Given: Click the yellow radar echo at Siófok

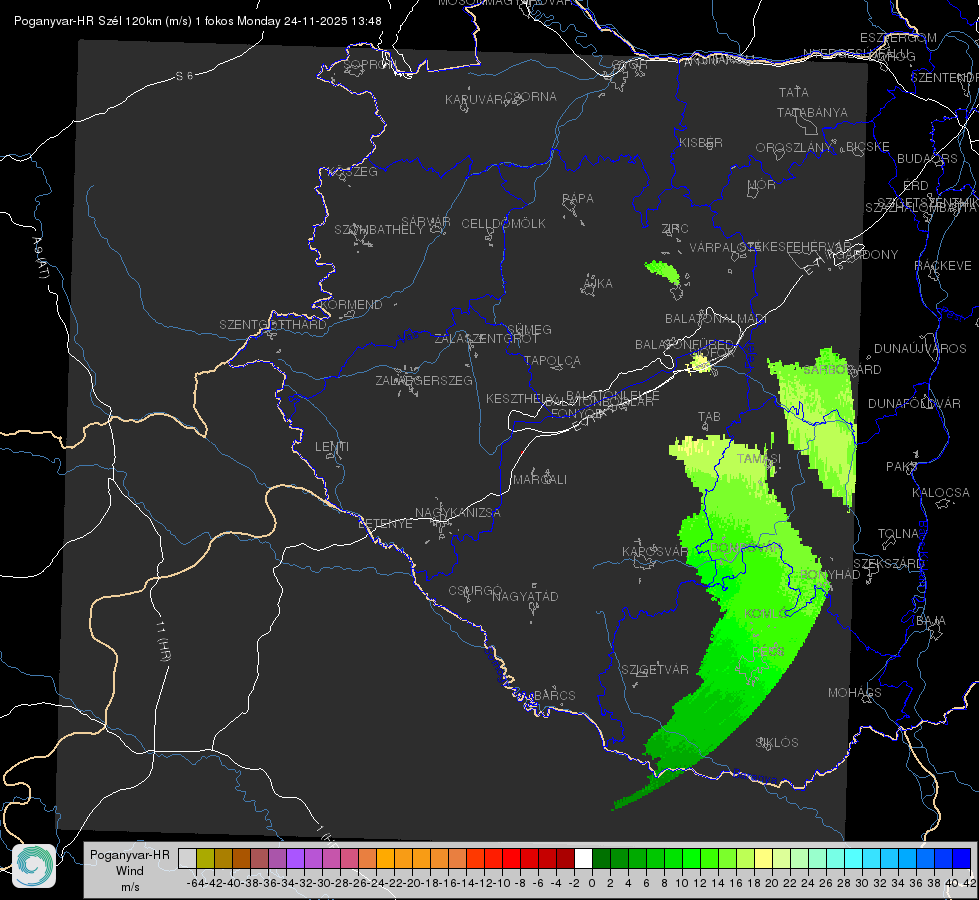Looking at the screenshot, I should point(700,363).
